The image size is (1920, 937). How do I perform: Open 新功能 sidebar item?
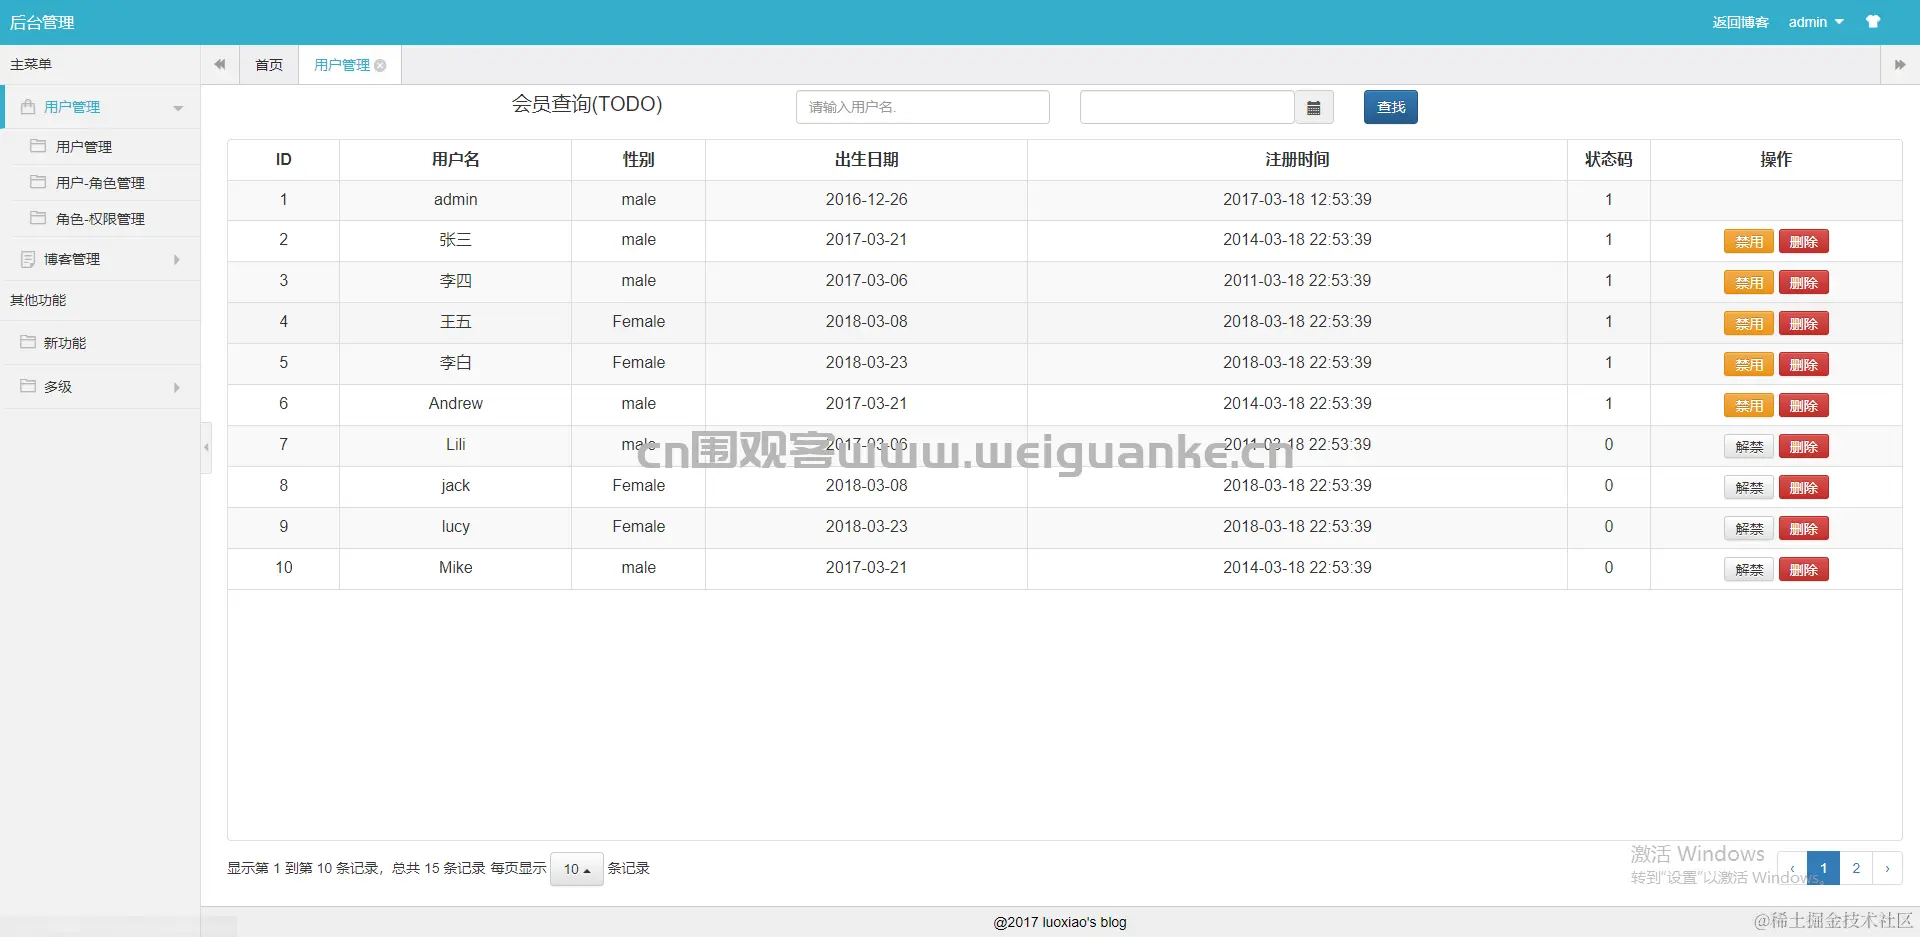[65, 343]
